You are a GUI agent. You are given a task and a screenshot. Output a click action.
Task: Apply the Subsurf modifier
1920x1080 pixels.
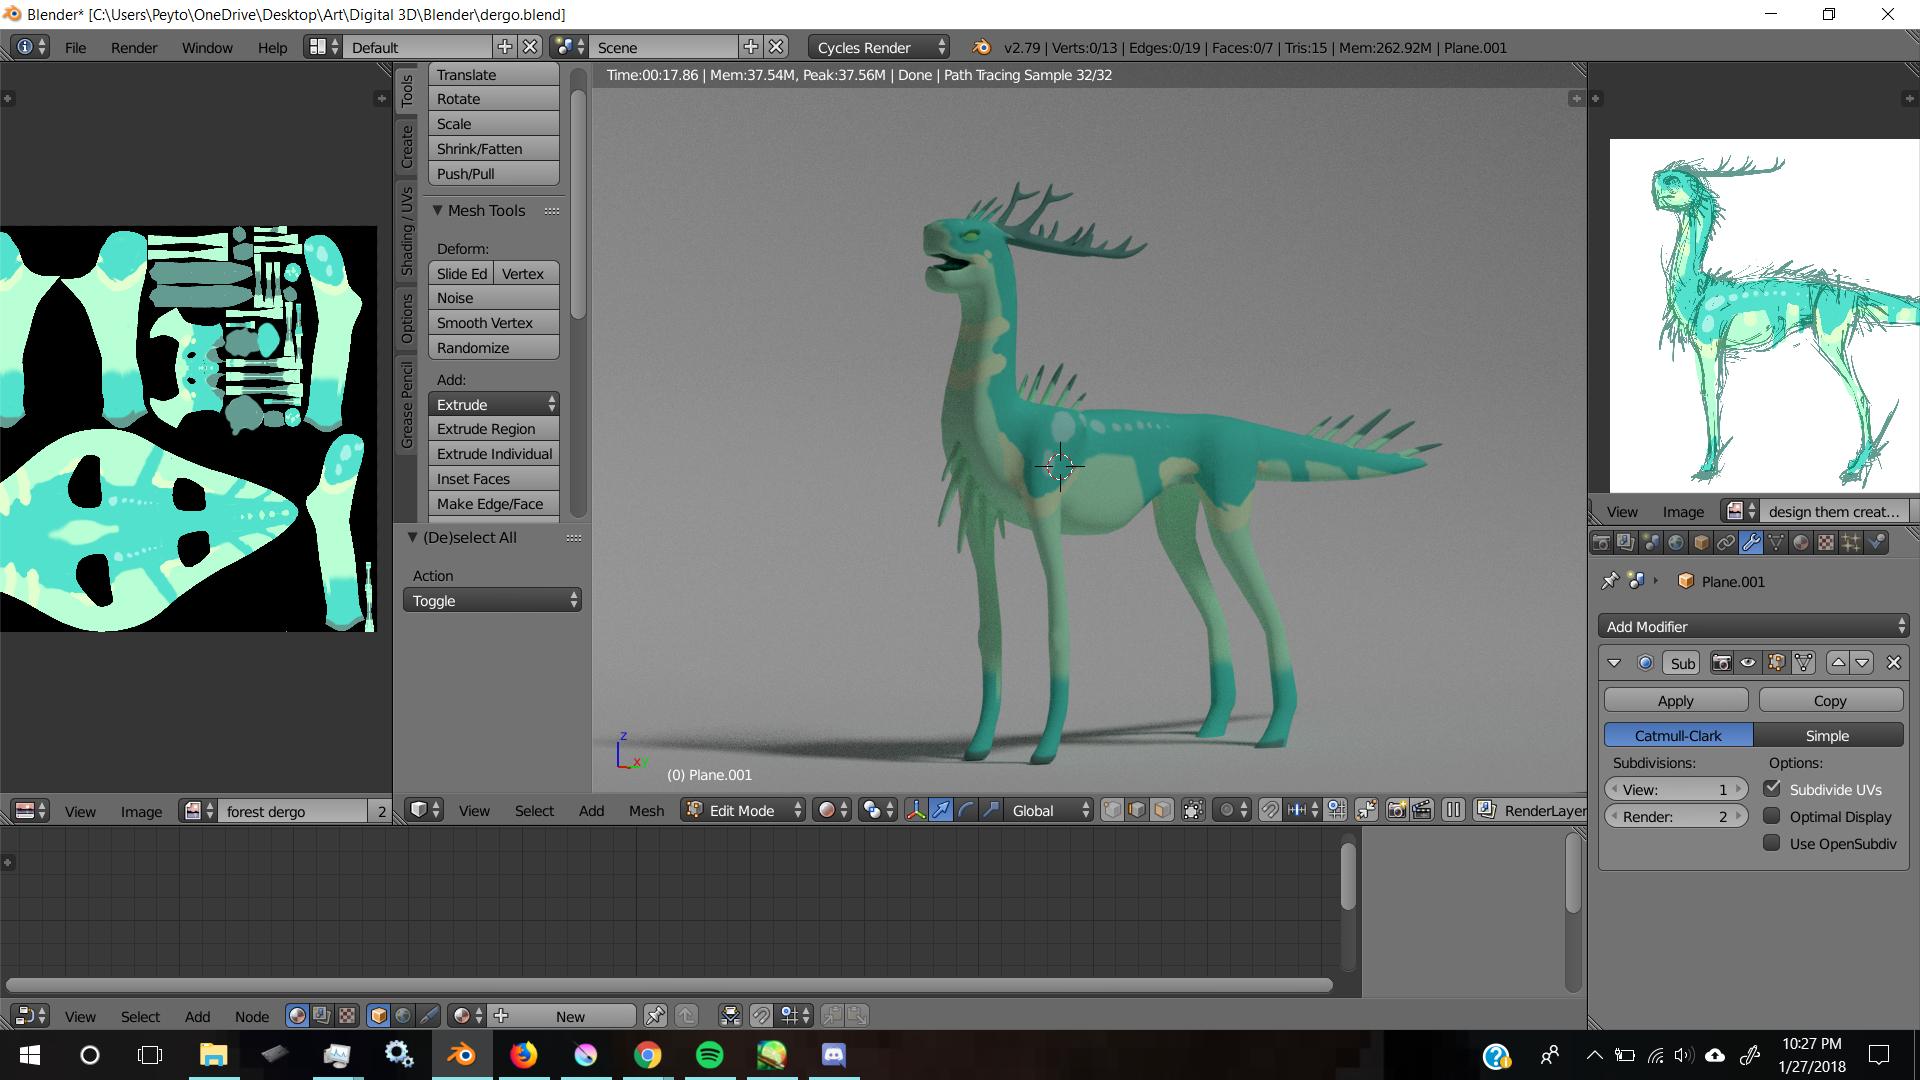(1676, 700)
